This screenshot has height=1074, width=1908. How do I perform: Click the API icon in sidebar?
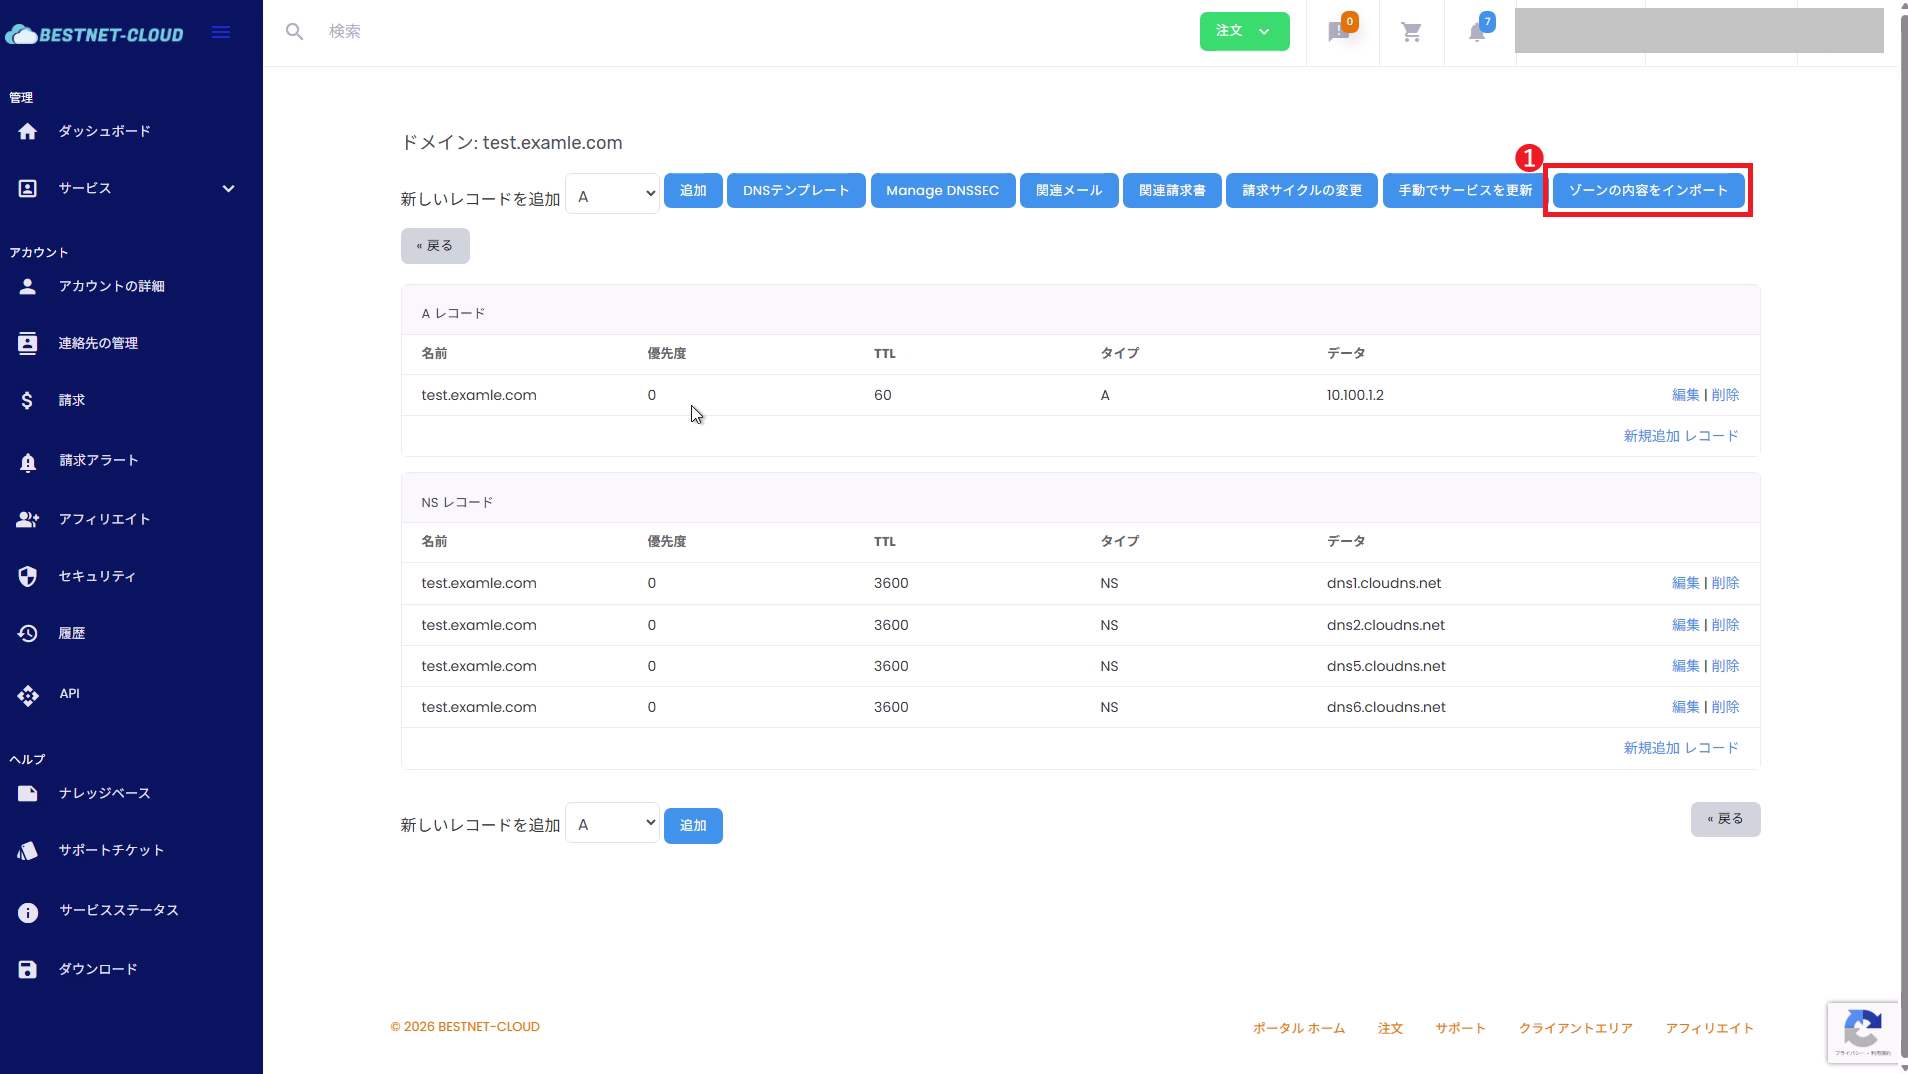(x=28, y=695)
